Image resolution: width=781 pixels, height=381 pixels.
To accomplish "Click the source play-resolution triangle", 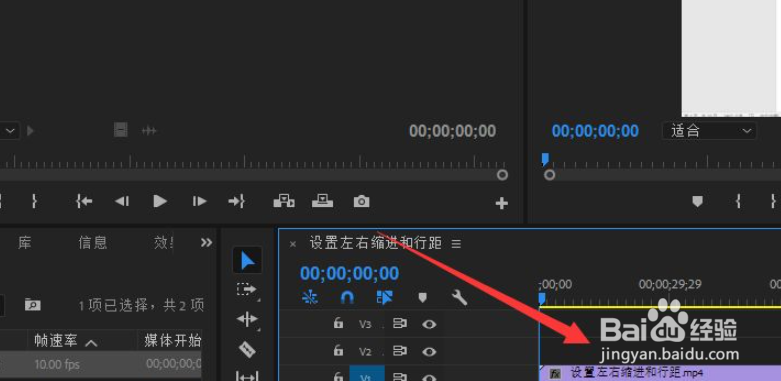I will 30,131.
